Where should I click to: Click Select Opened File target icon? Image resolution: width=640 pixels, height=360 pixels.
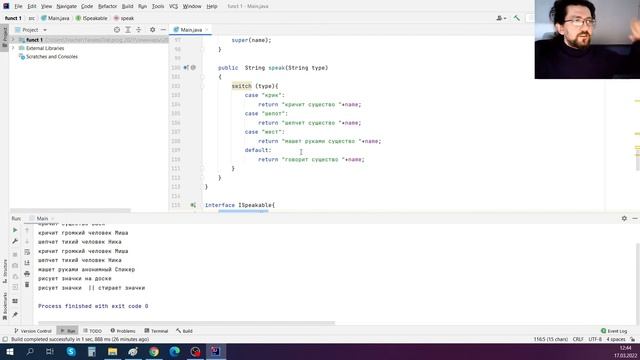coord(117,30)
